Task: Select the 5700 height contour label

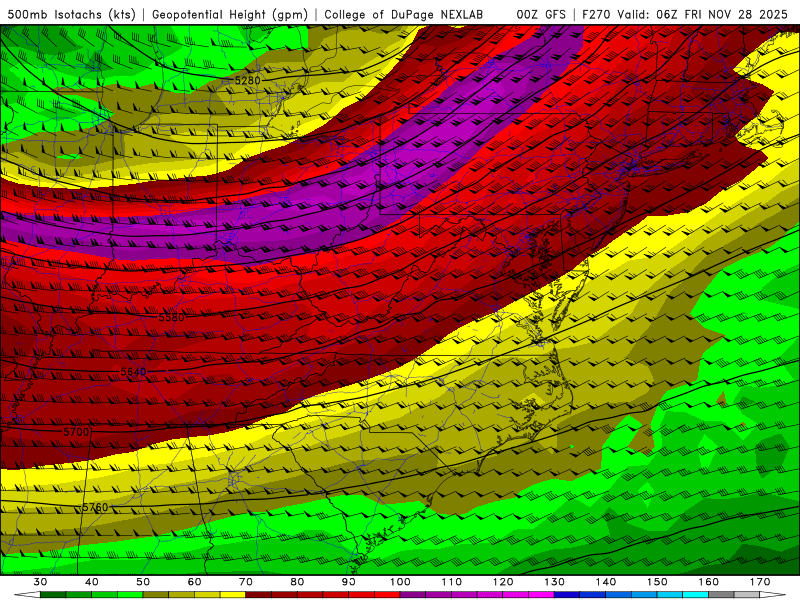Action: (76, 432)
